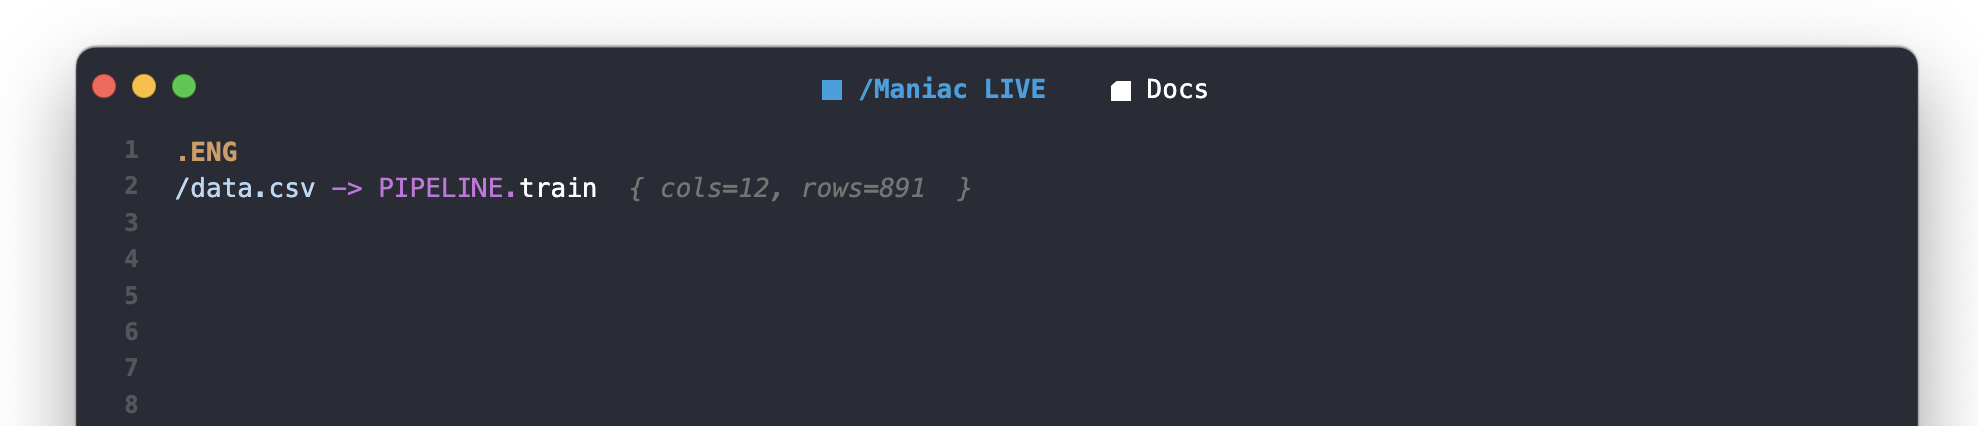
Task: Open the Docs tab
Action: pyautogui.click(x=1176, y=90)
